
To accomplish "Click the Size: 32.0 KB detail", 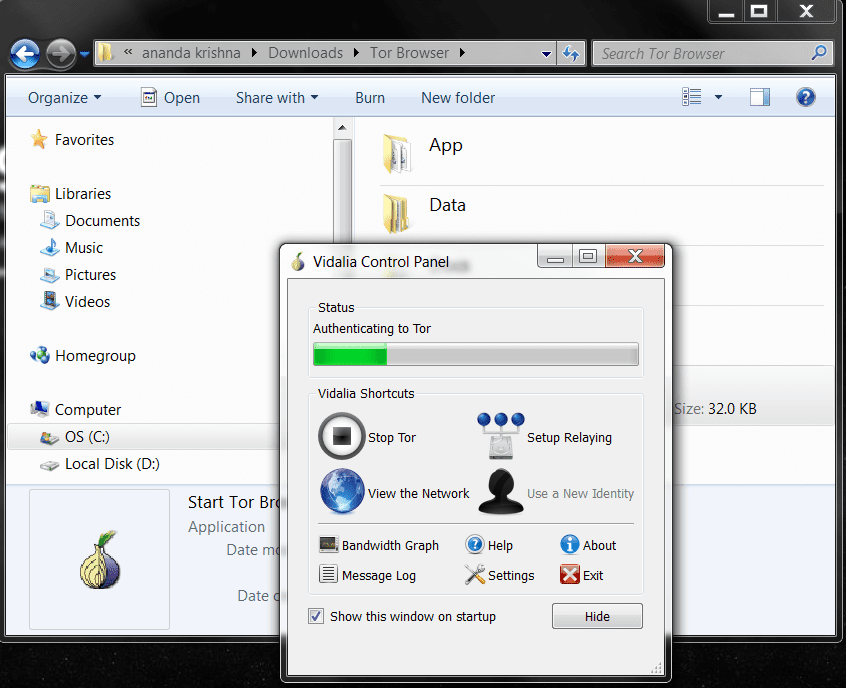I will [715, 409].
